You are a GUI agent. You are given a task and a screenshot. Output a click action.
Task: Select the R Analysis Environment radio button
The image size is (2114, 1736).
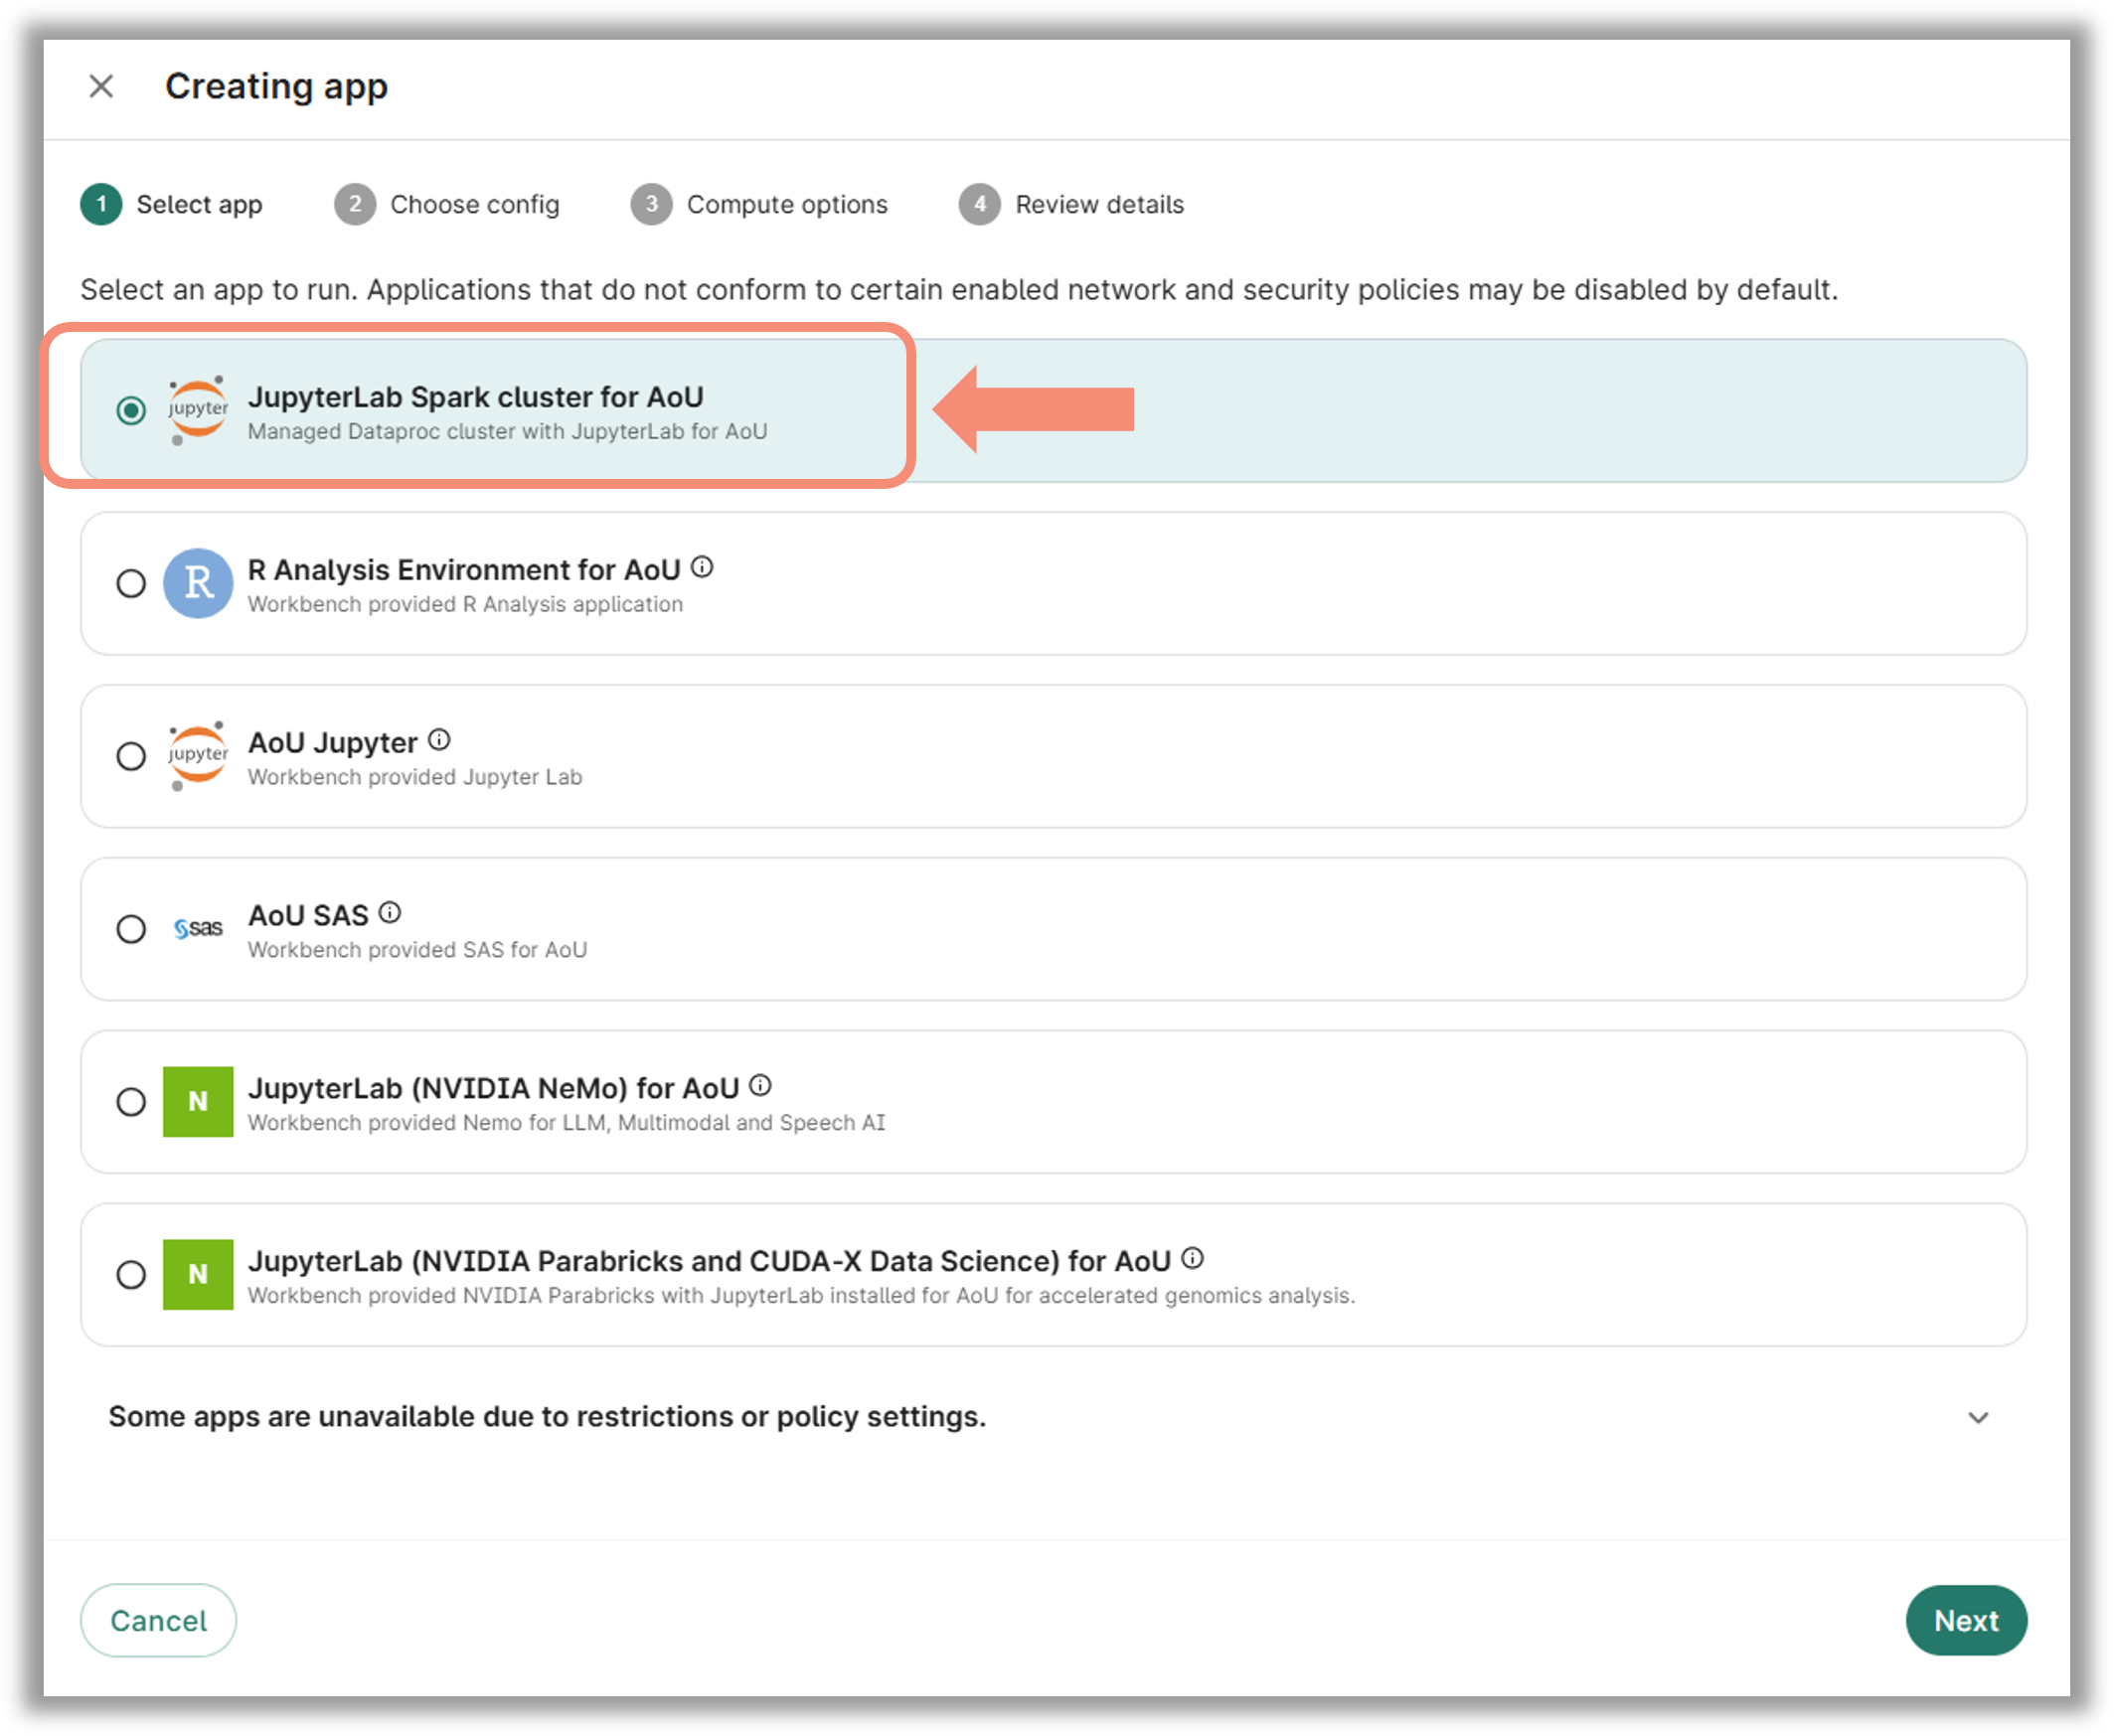(131, 583)
